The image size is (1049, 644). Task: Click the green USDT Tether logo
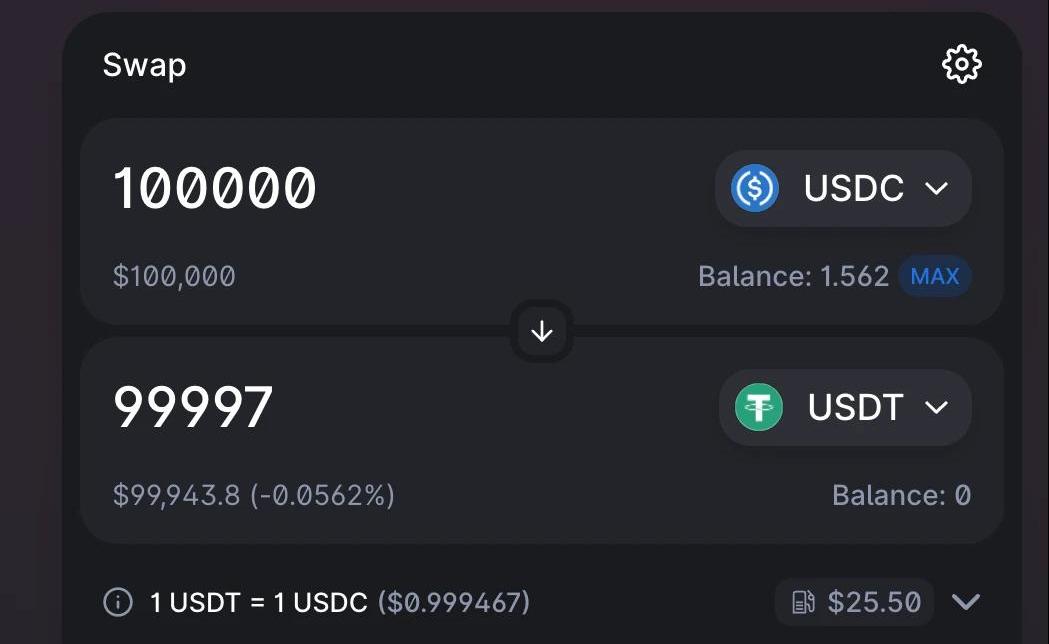(x=759, y=408)
